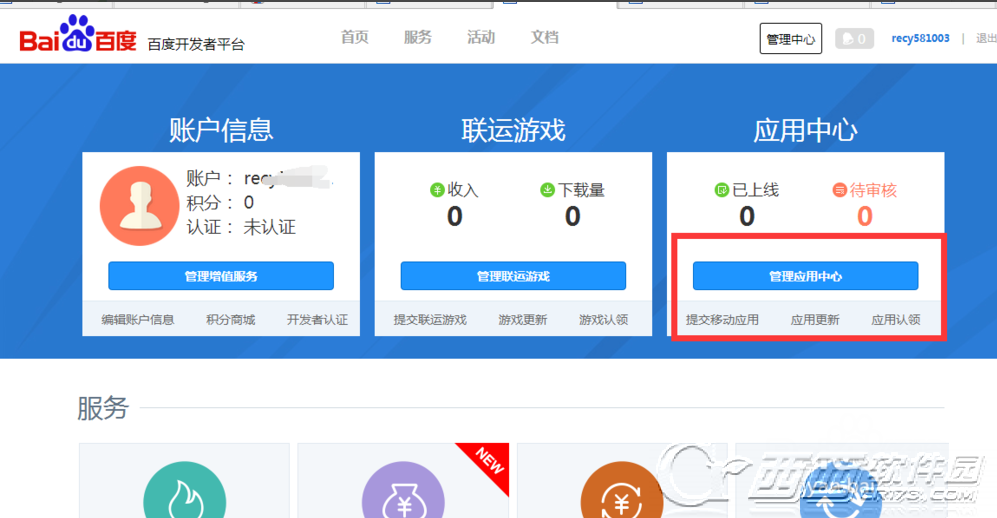Click the 管理应用中心 button
997x518 pixels.
pos(806,276)
